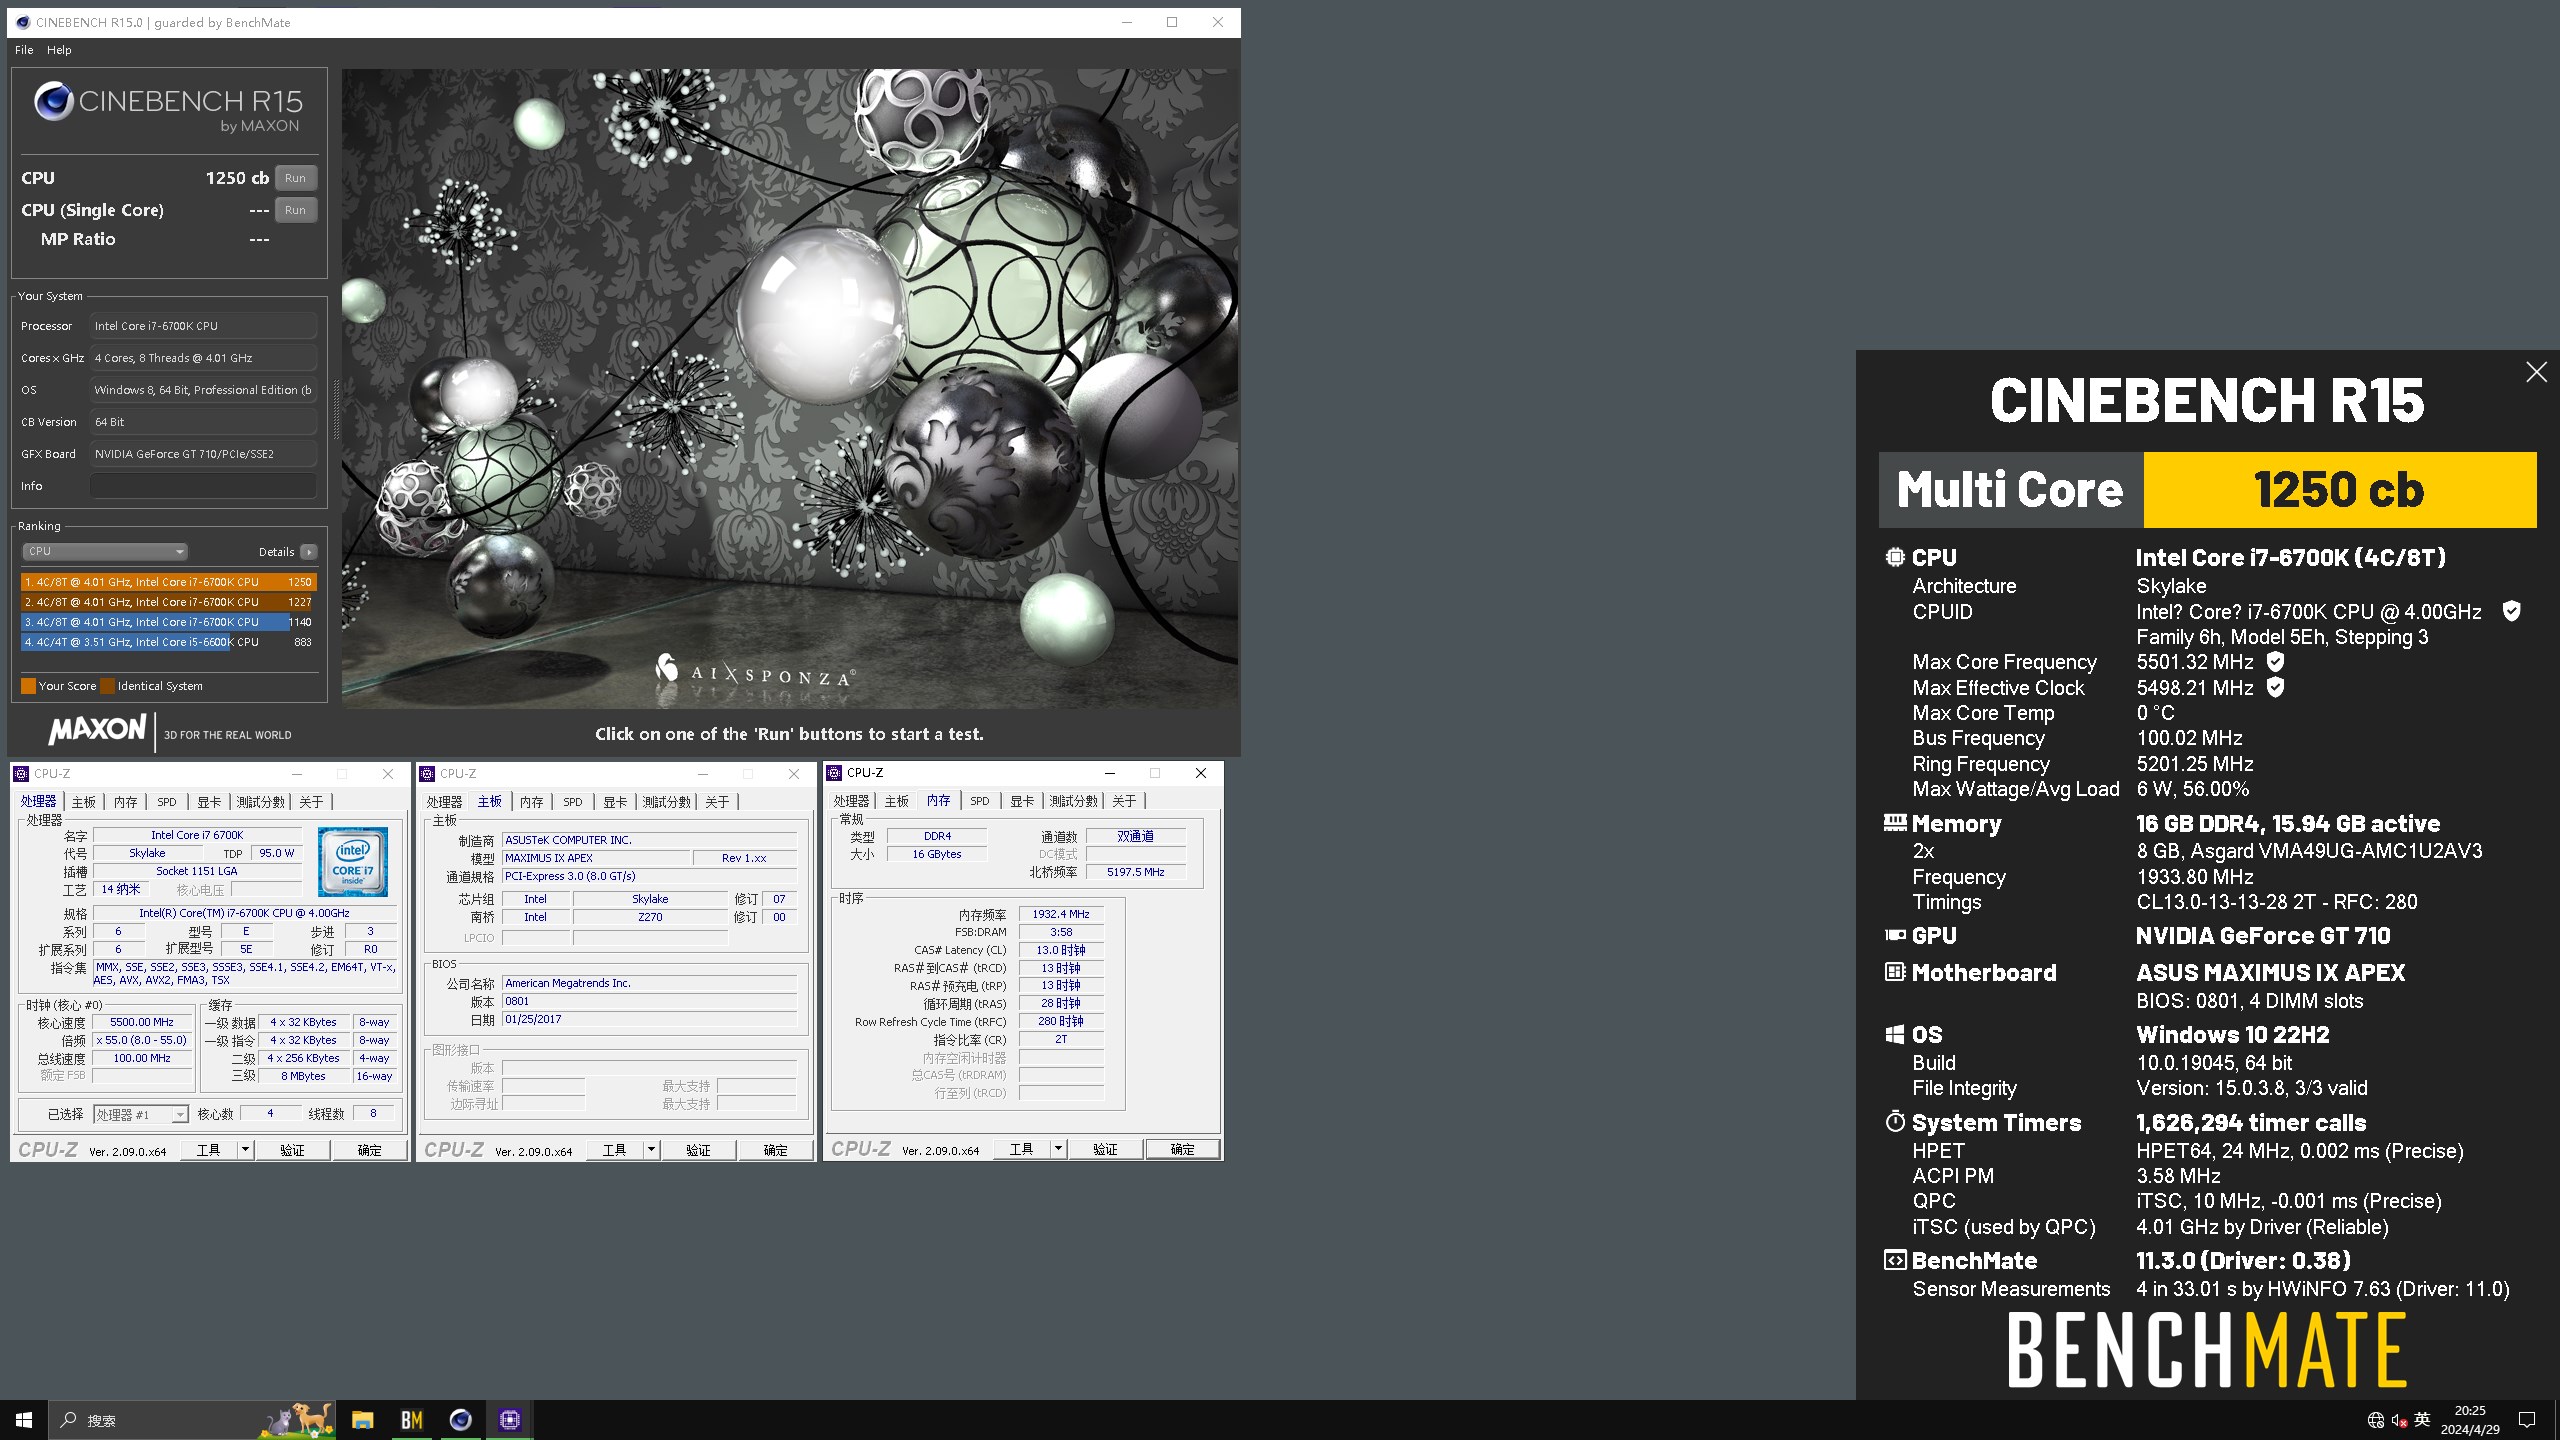Screen dimensions: 2560x1440
Task: Click the Max Core Frequency shield icon
Action: click(2275, 662)
